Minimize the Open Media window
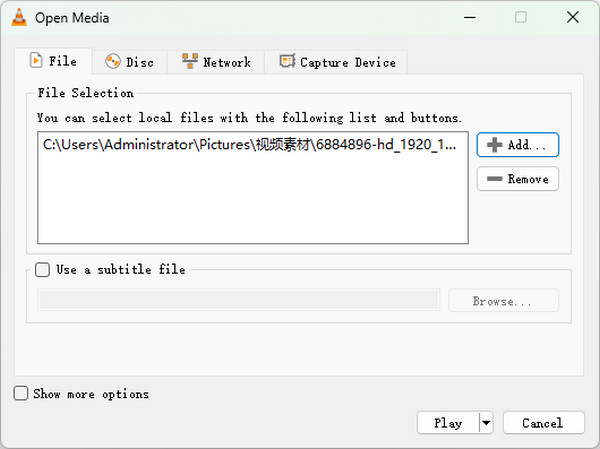The height and width of the screenshot is (449, 600). click(x=470, y=17)
